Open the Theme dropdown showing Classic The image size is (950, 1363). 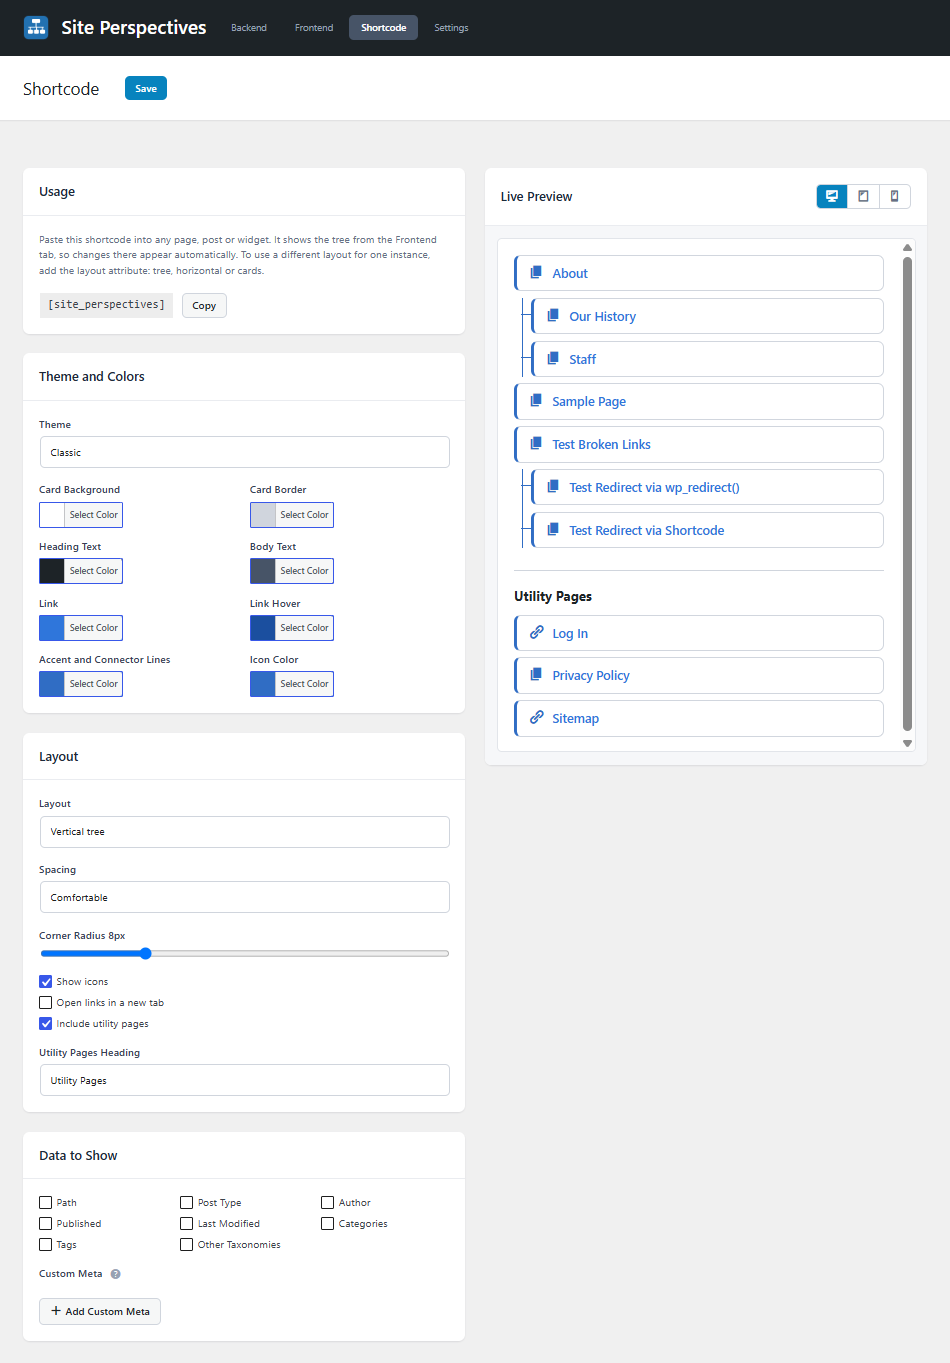244,452
